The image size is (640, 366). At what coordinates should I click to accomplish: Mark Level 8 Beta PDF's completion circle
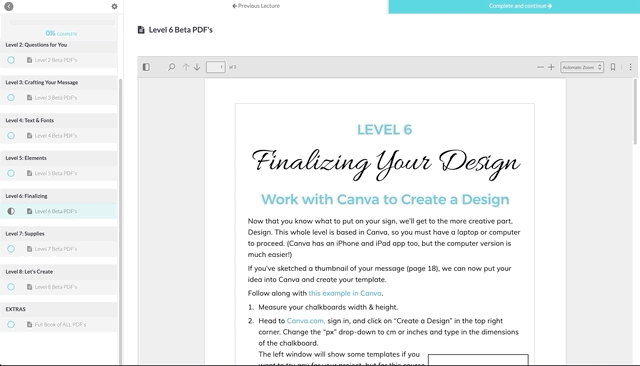(11, 287)
